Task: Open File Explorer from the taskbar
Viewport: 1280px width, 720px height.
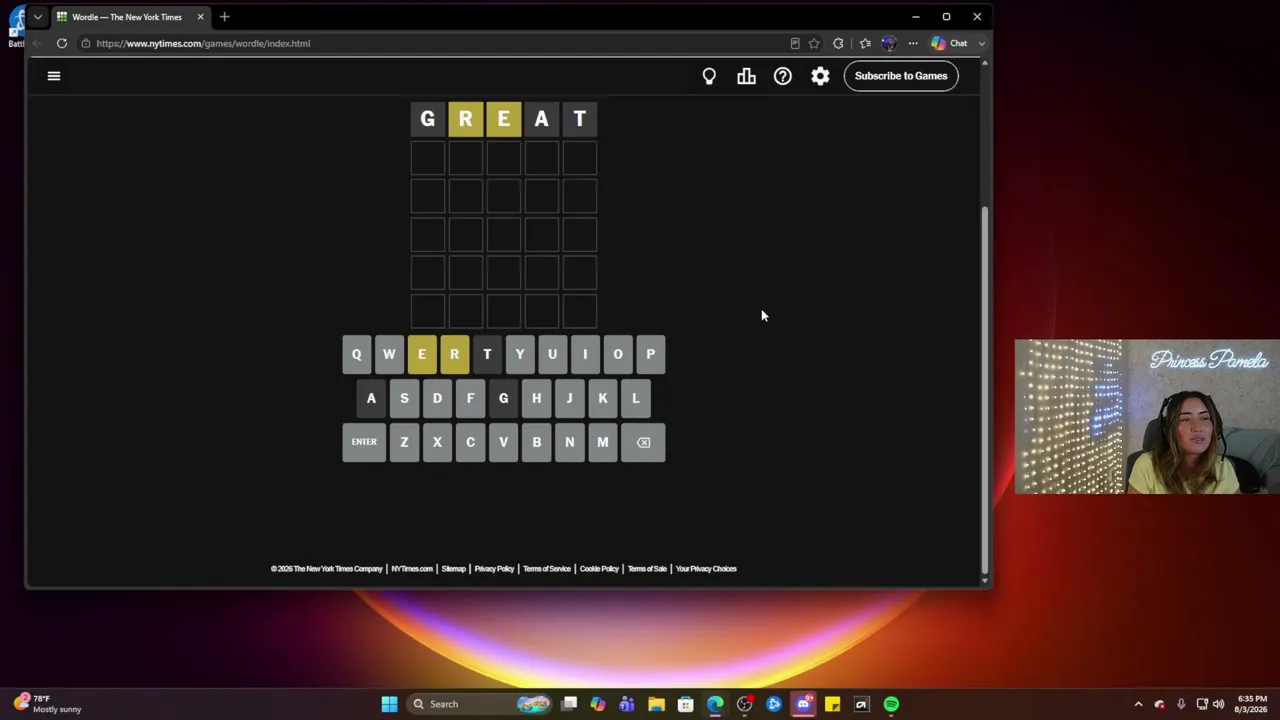Action: point(656,704)
